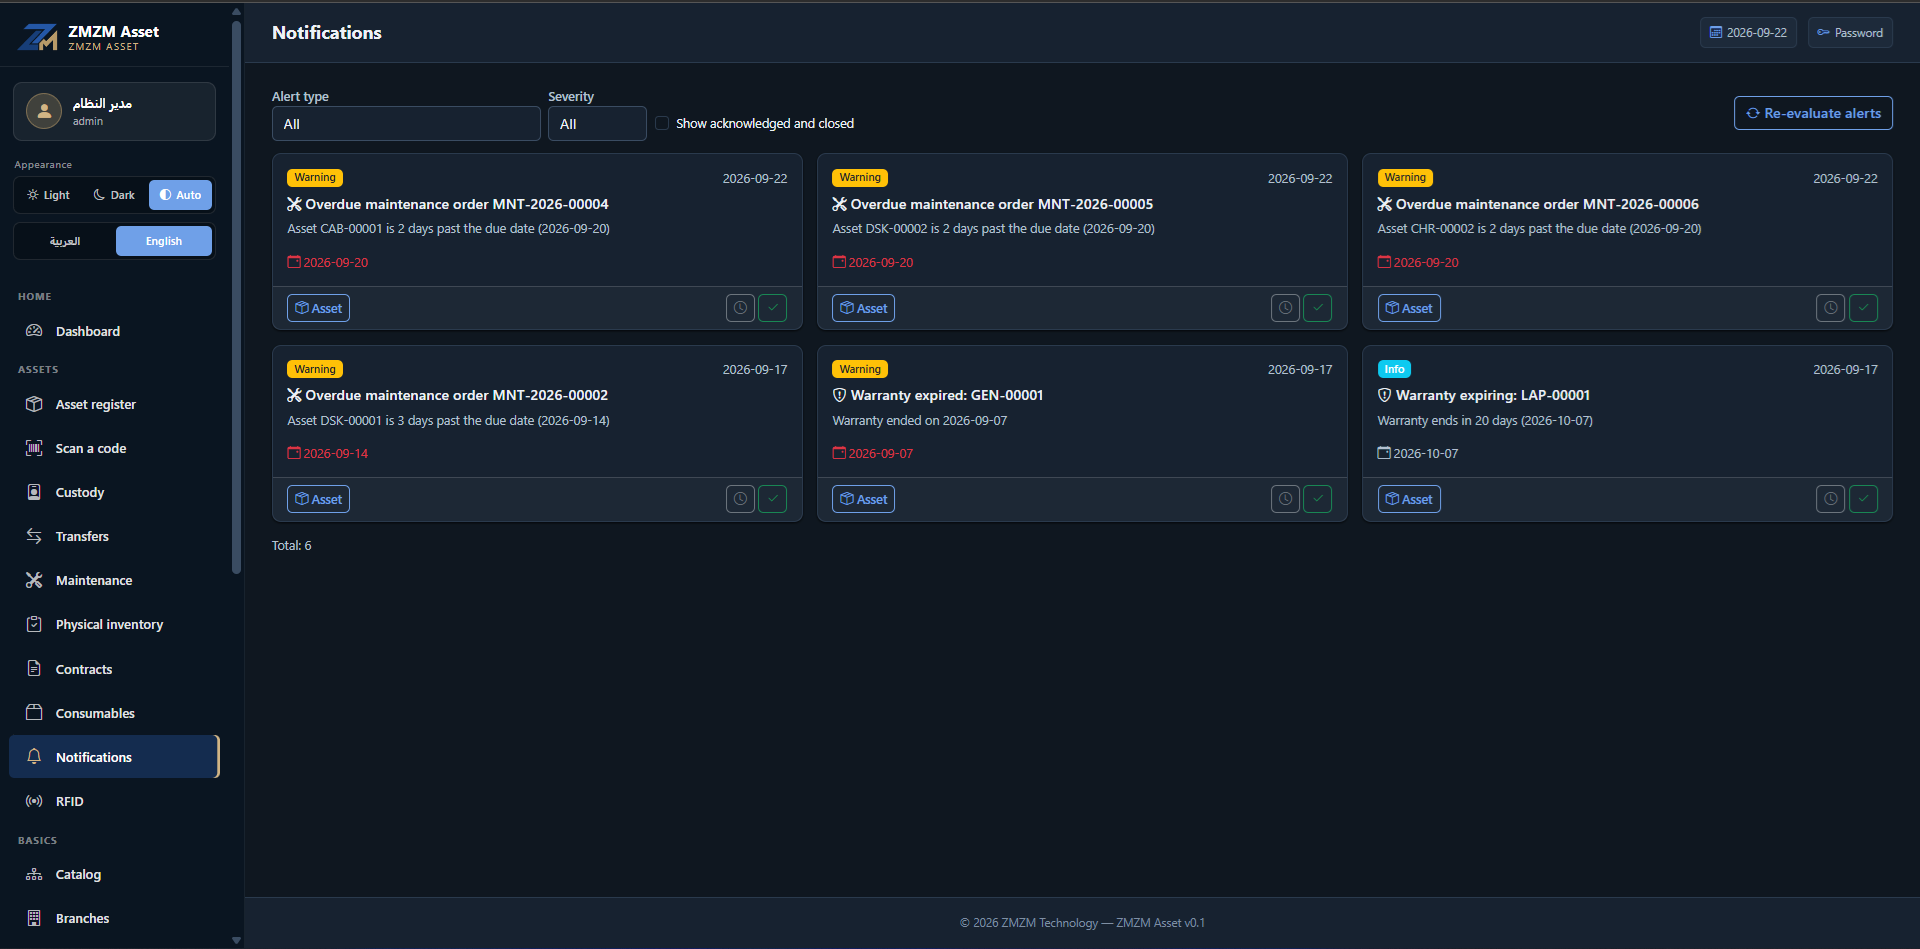Image resolution: width=1920 pixels, height=949 pixels.
Task: Click sidebar scroll down arrow
Action: (236, 940)
